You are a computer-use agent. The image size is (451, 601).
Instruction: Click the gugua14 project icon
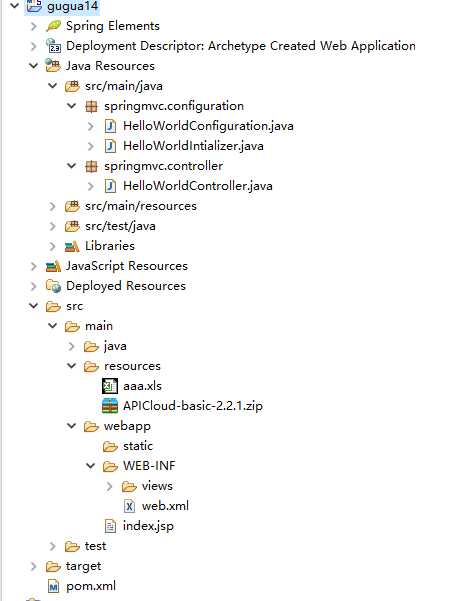[x=34, y=6]
